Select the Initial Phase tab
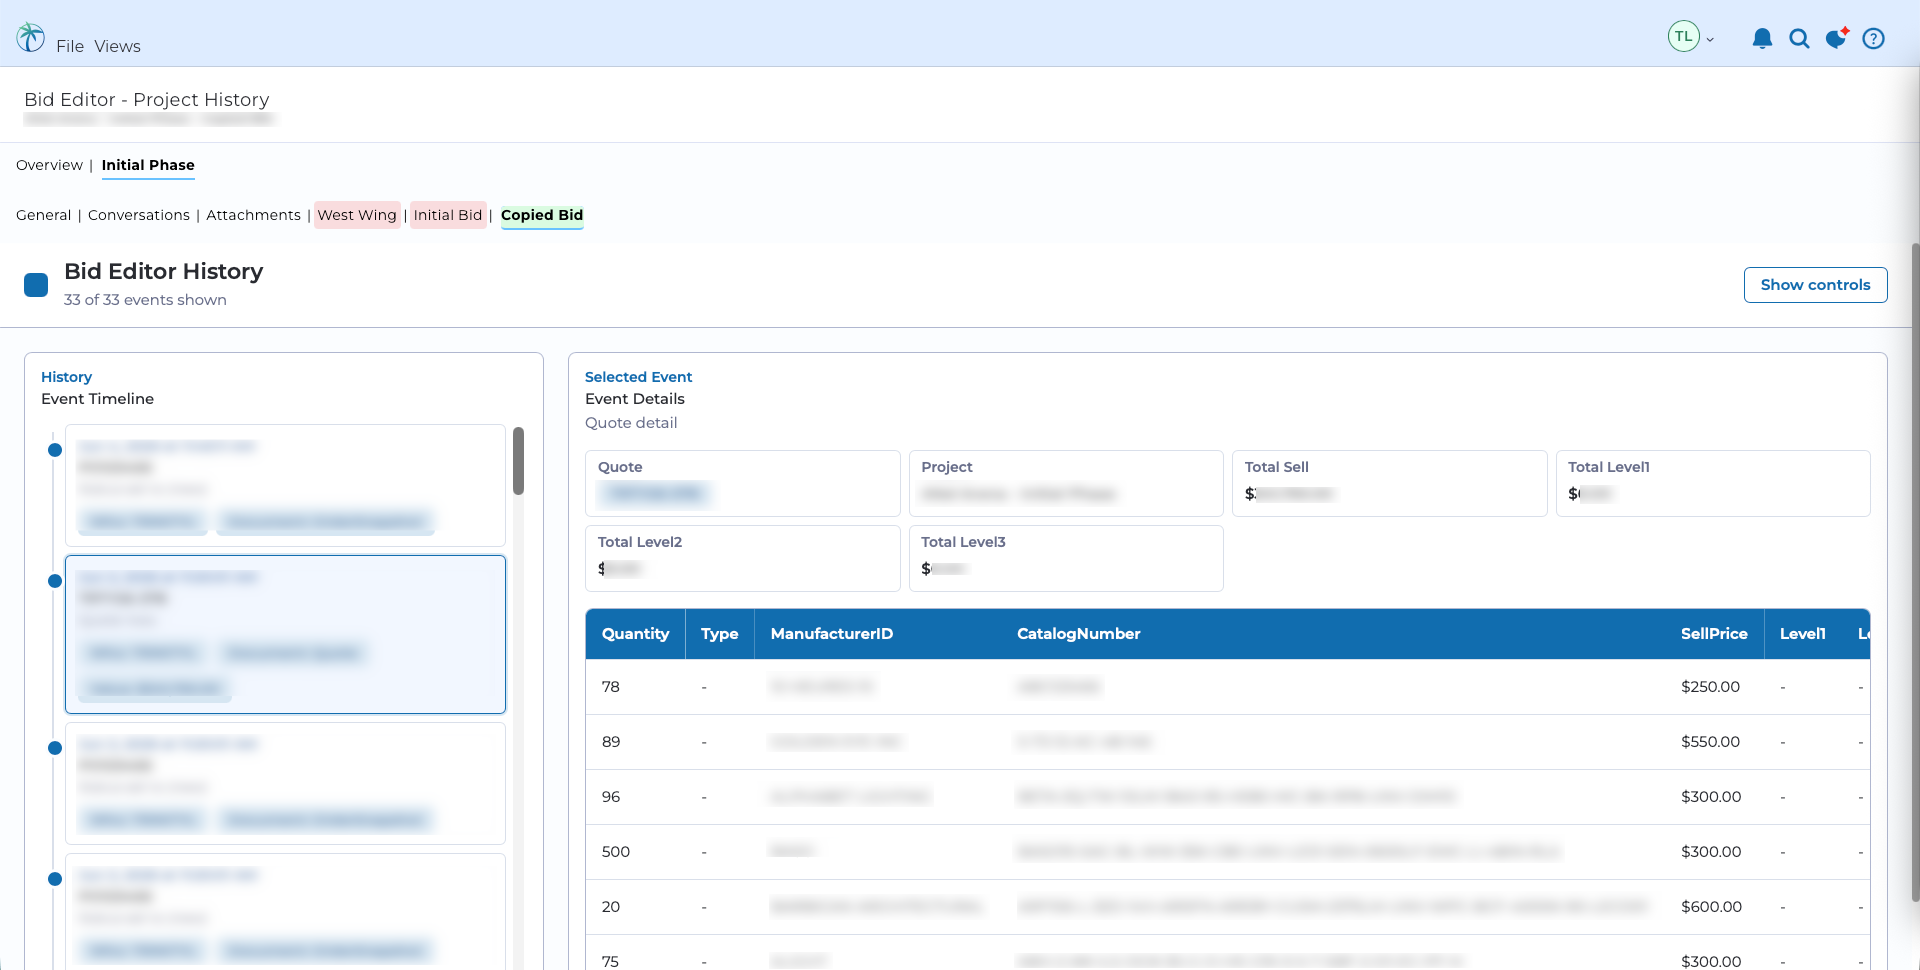The image size is (1920, 970). (x=148, y=165)
